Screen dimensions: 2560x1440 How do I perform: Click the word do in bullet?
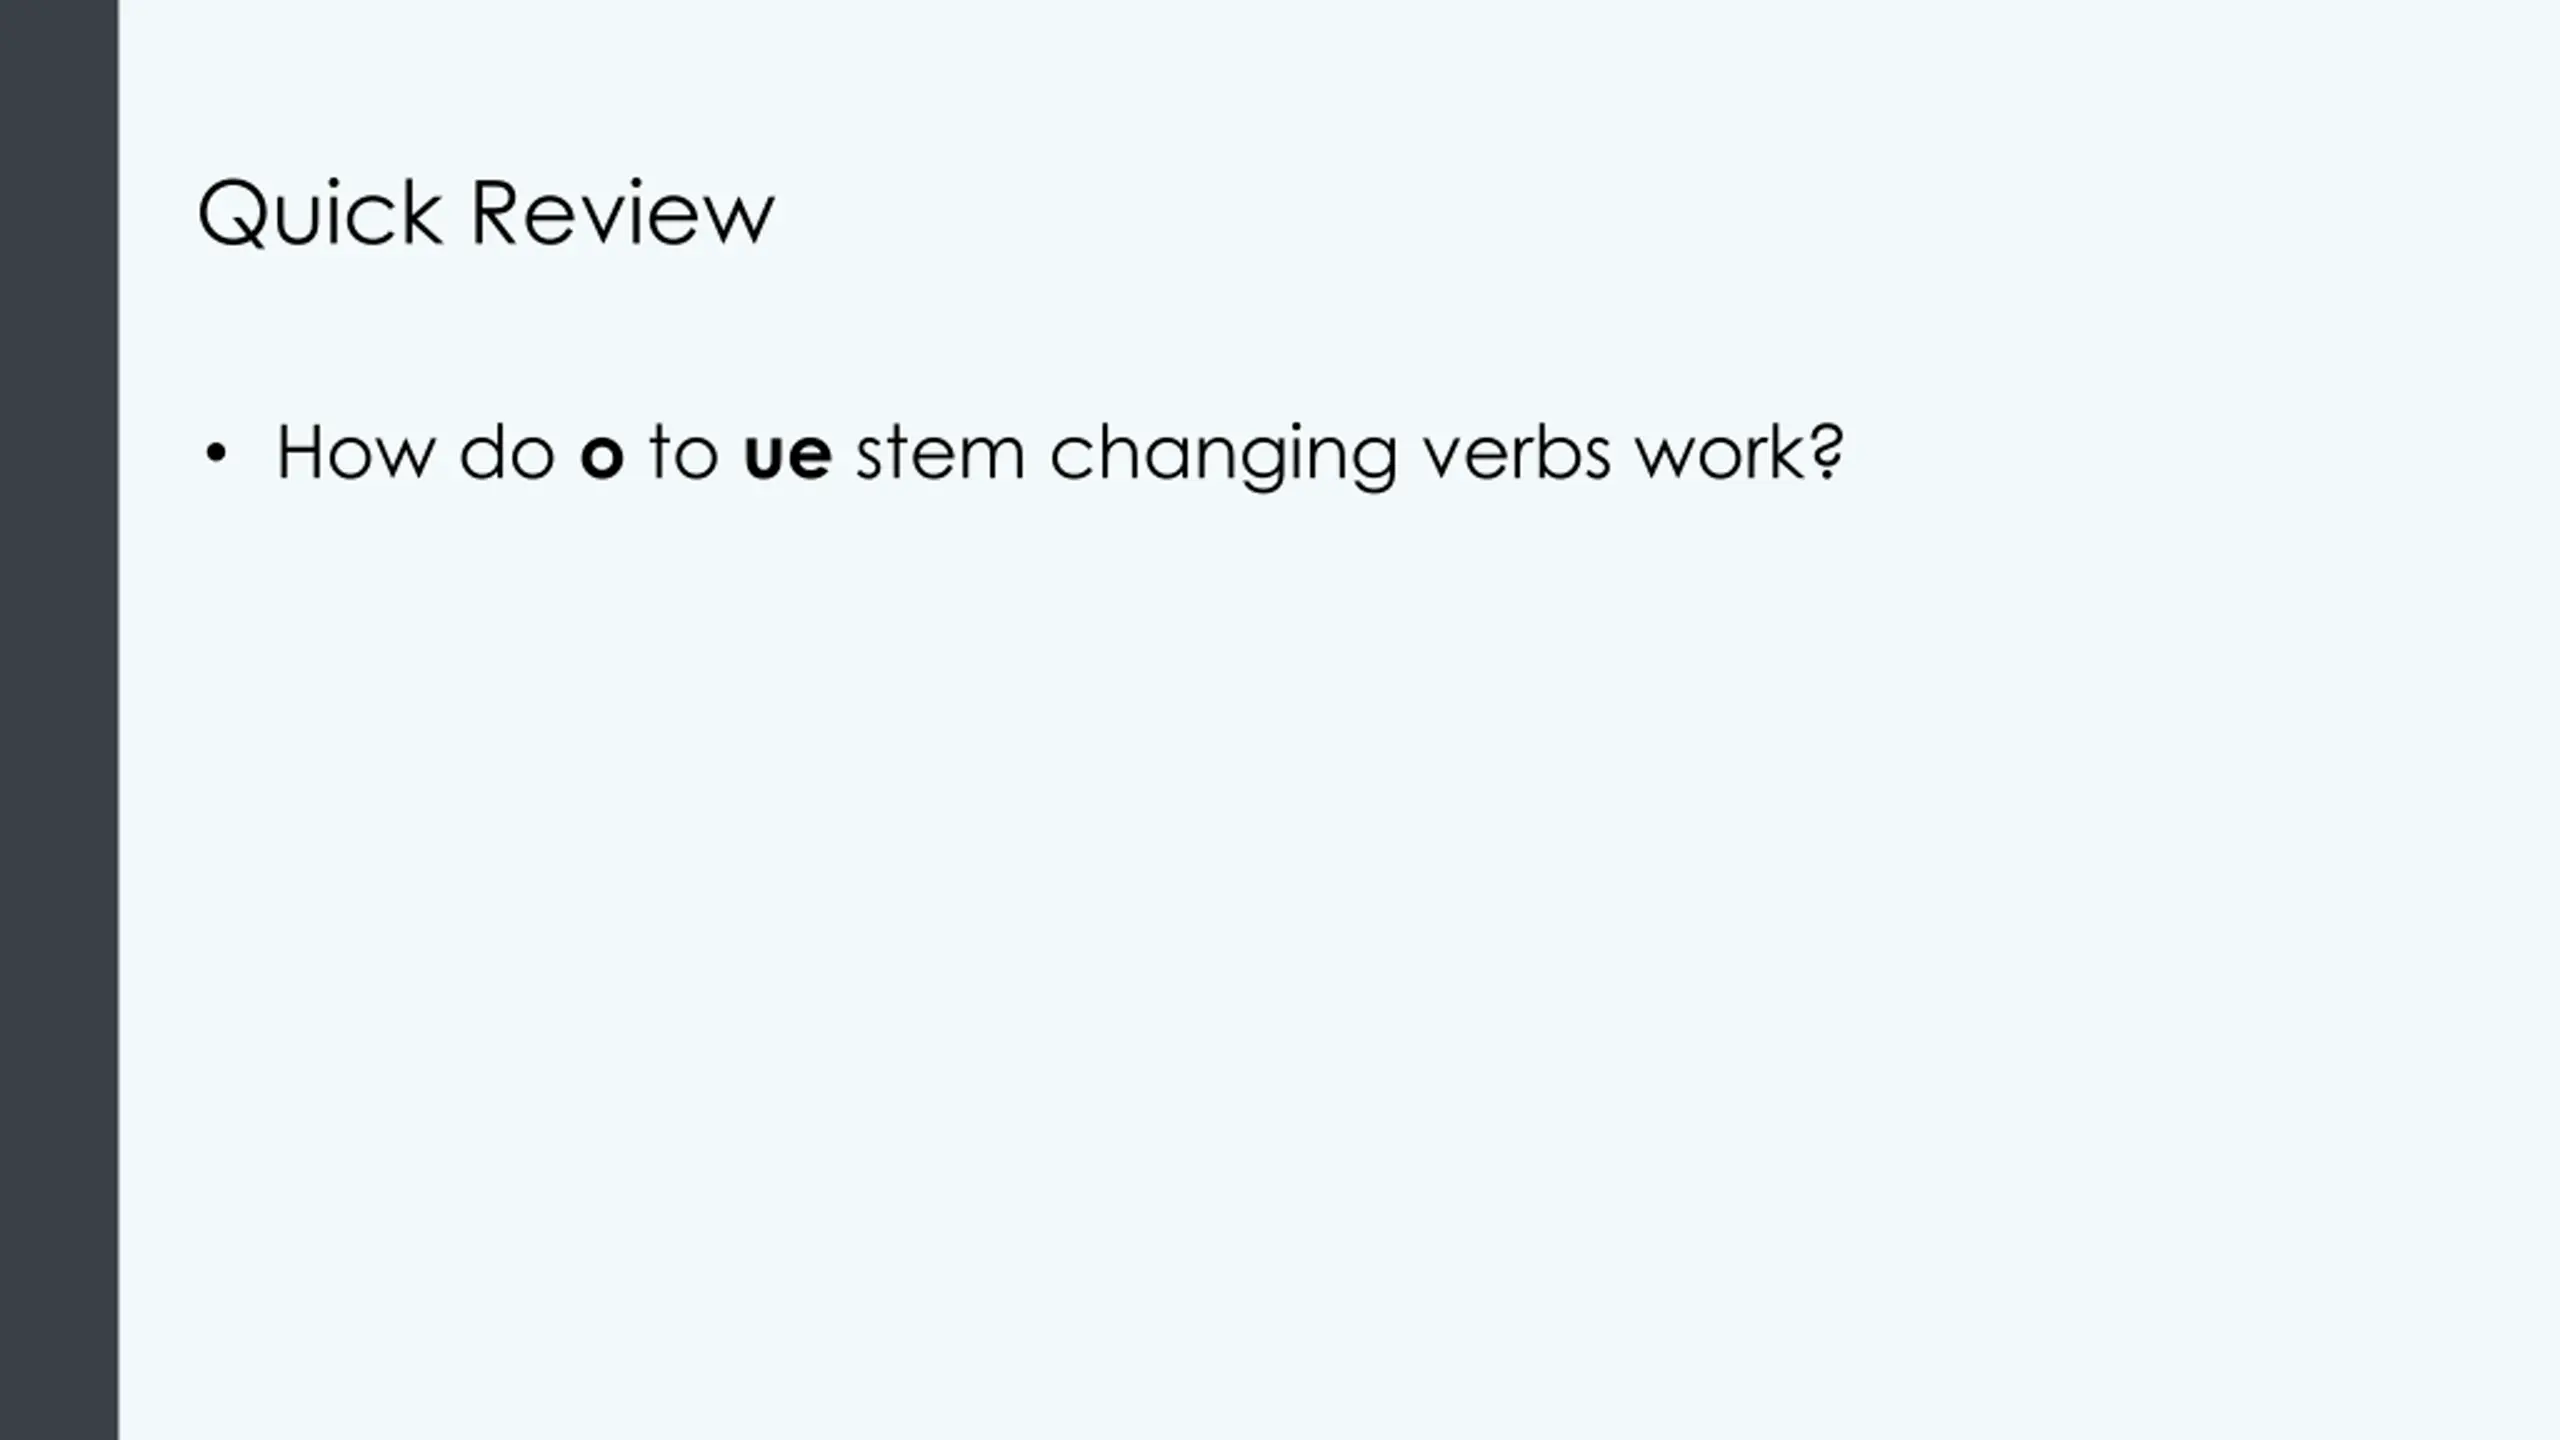[x=507, y=452]
